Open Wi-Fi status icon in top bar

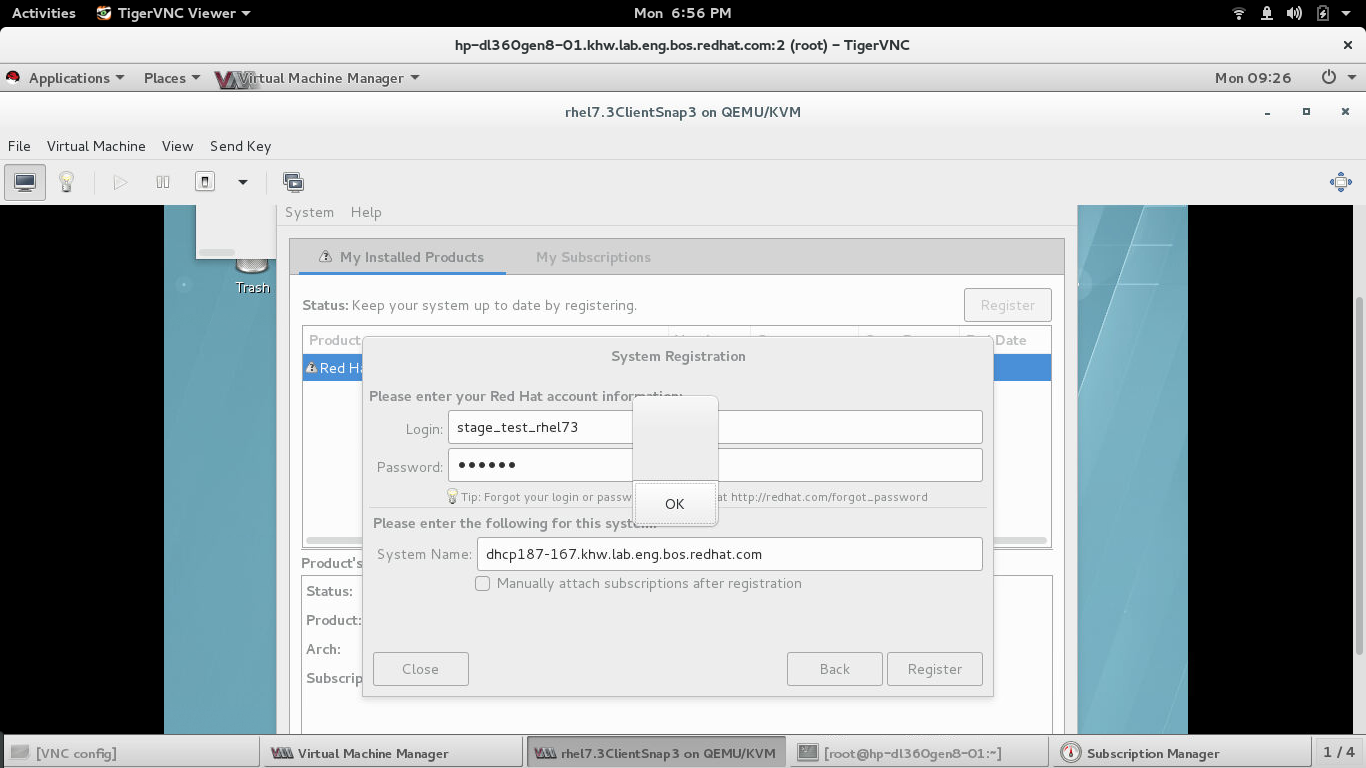pyautogui.click(x=1239, y=13)
